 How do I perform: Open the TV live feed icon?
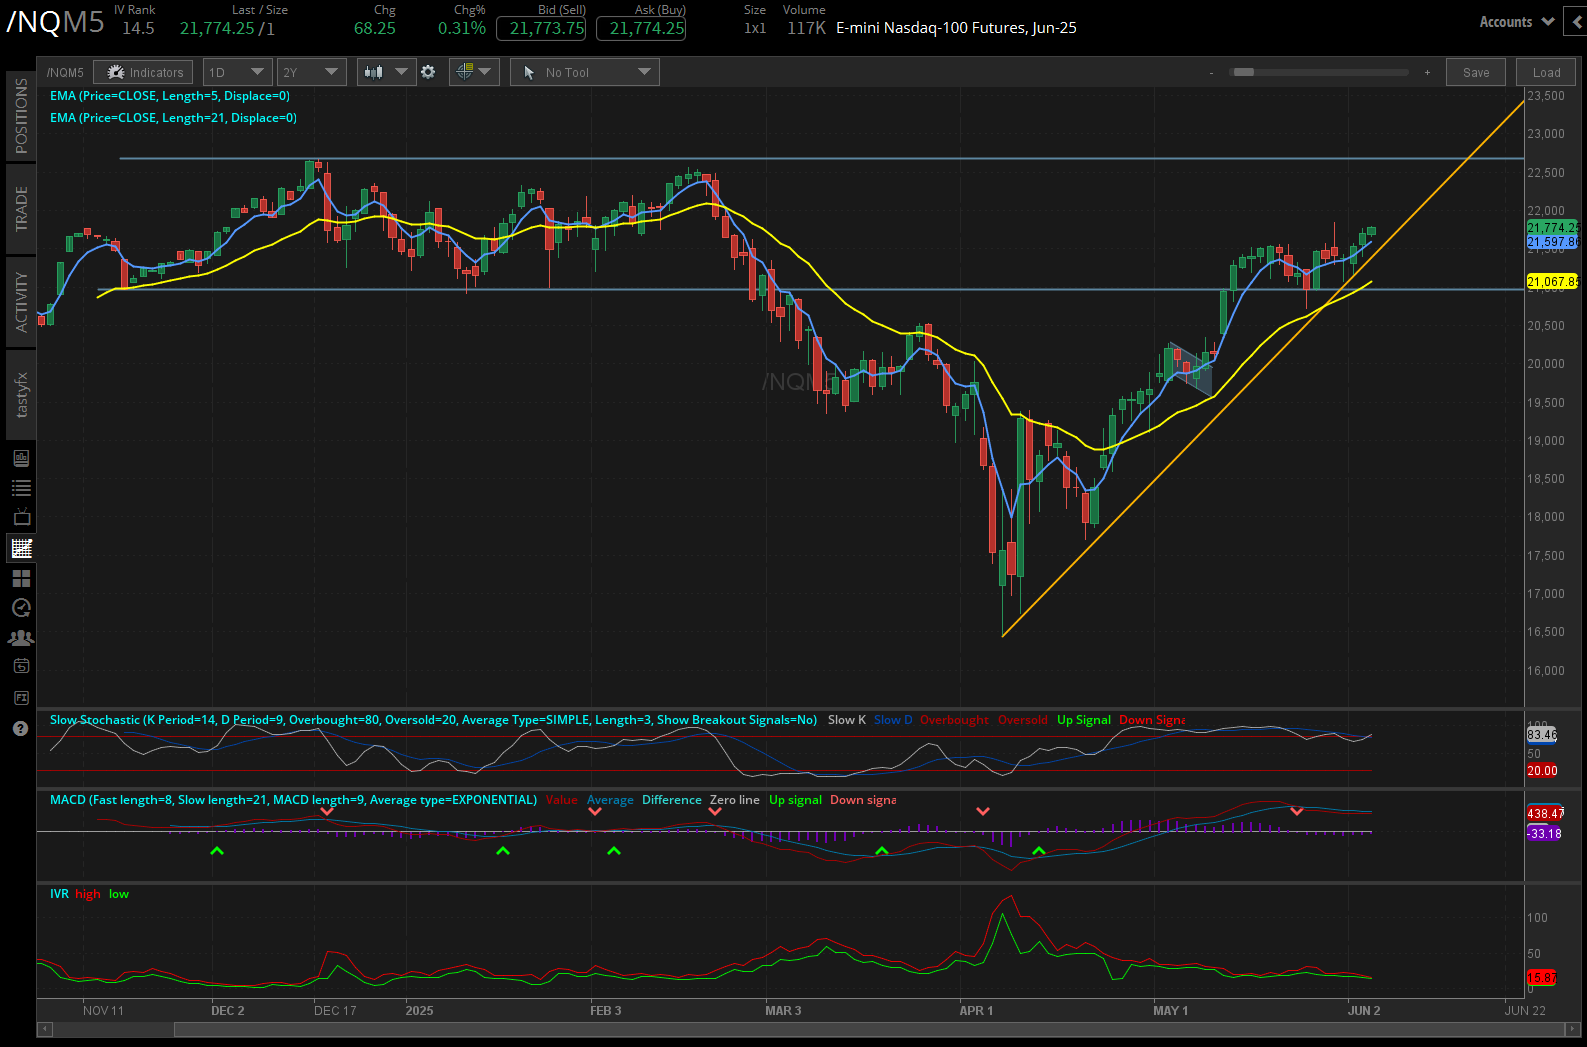click(x=21, y=518)
